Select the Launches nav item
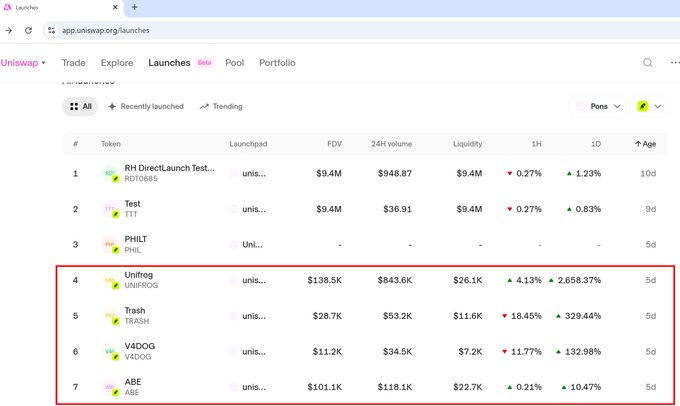Screen dimensions: 680x406 [x=169, y=63]
